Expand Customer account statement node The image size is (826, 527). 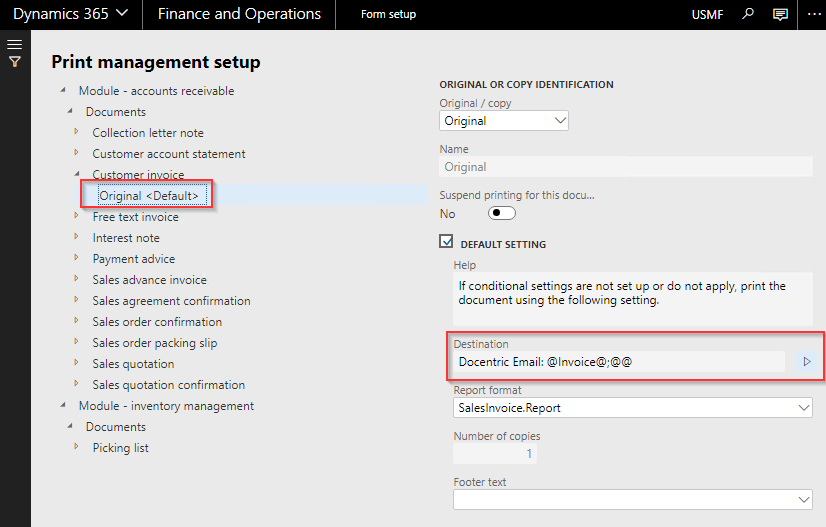point(76,152)
